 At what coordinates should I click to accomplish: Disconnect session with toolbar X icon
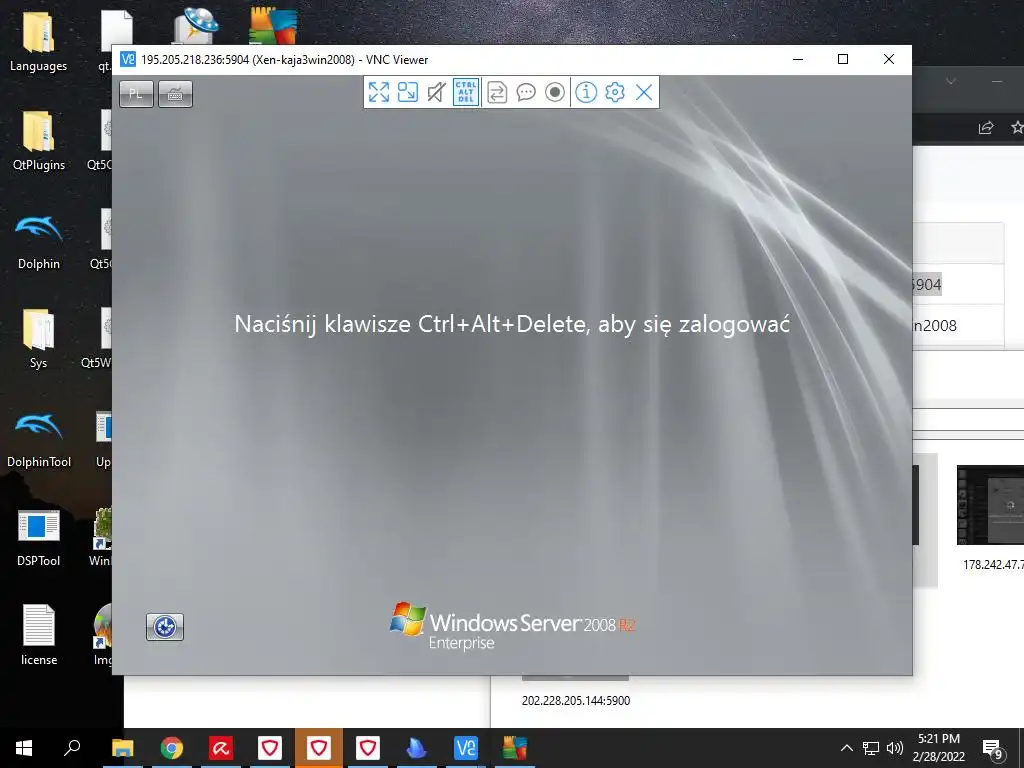[x=644, y=92]
